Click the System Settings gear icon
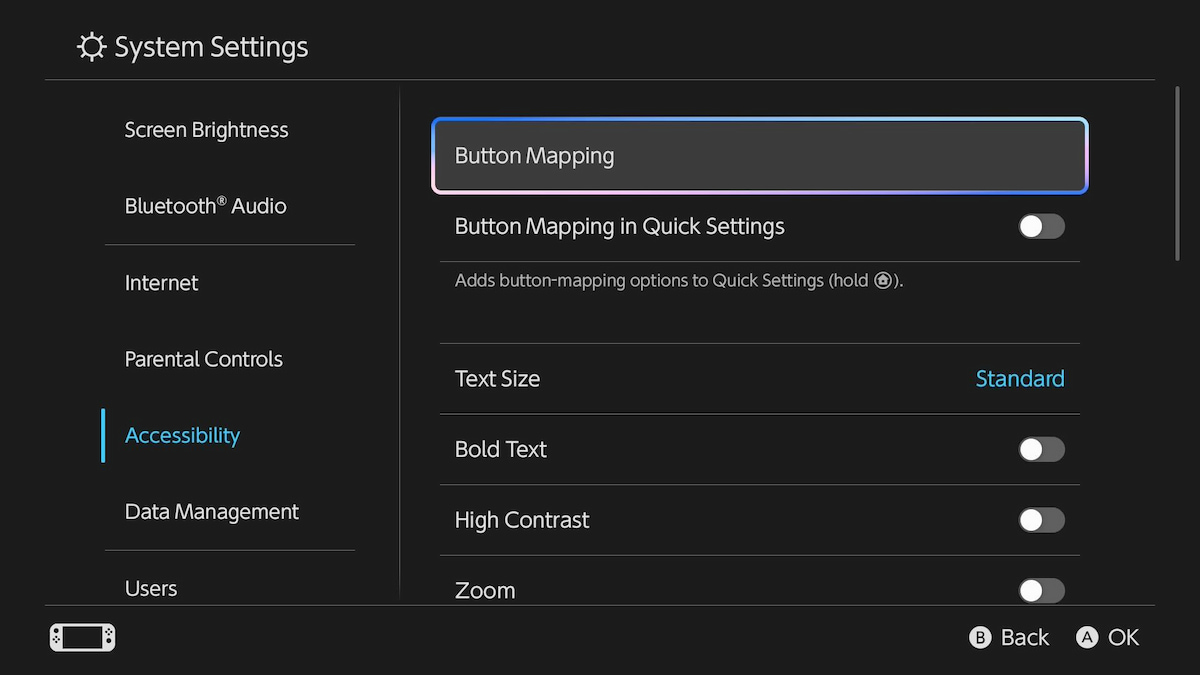This screenshot has width=1200, height=675. tap(91, 47)
